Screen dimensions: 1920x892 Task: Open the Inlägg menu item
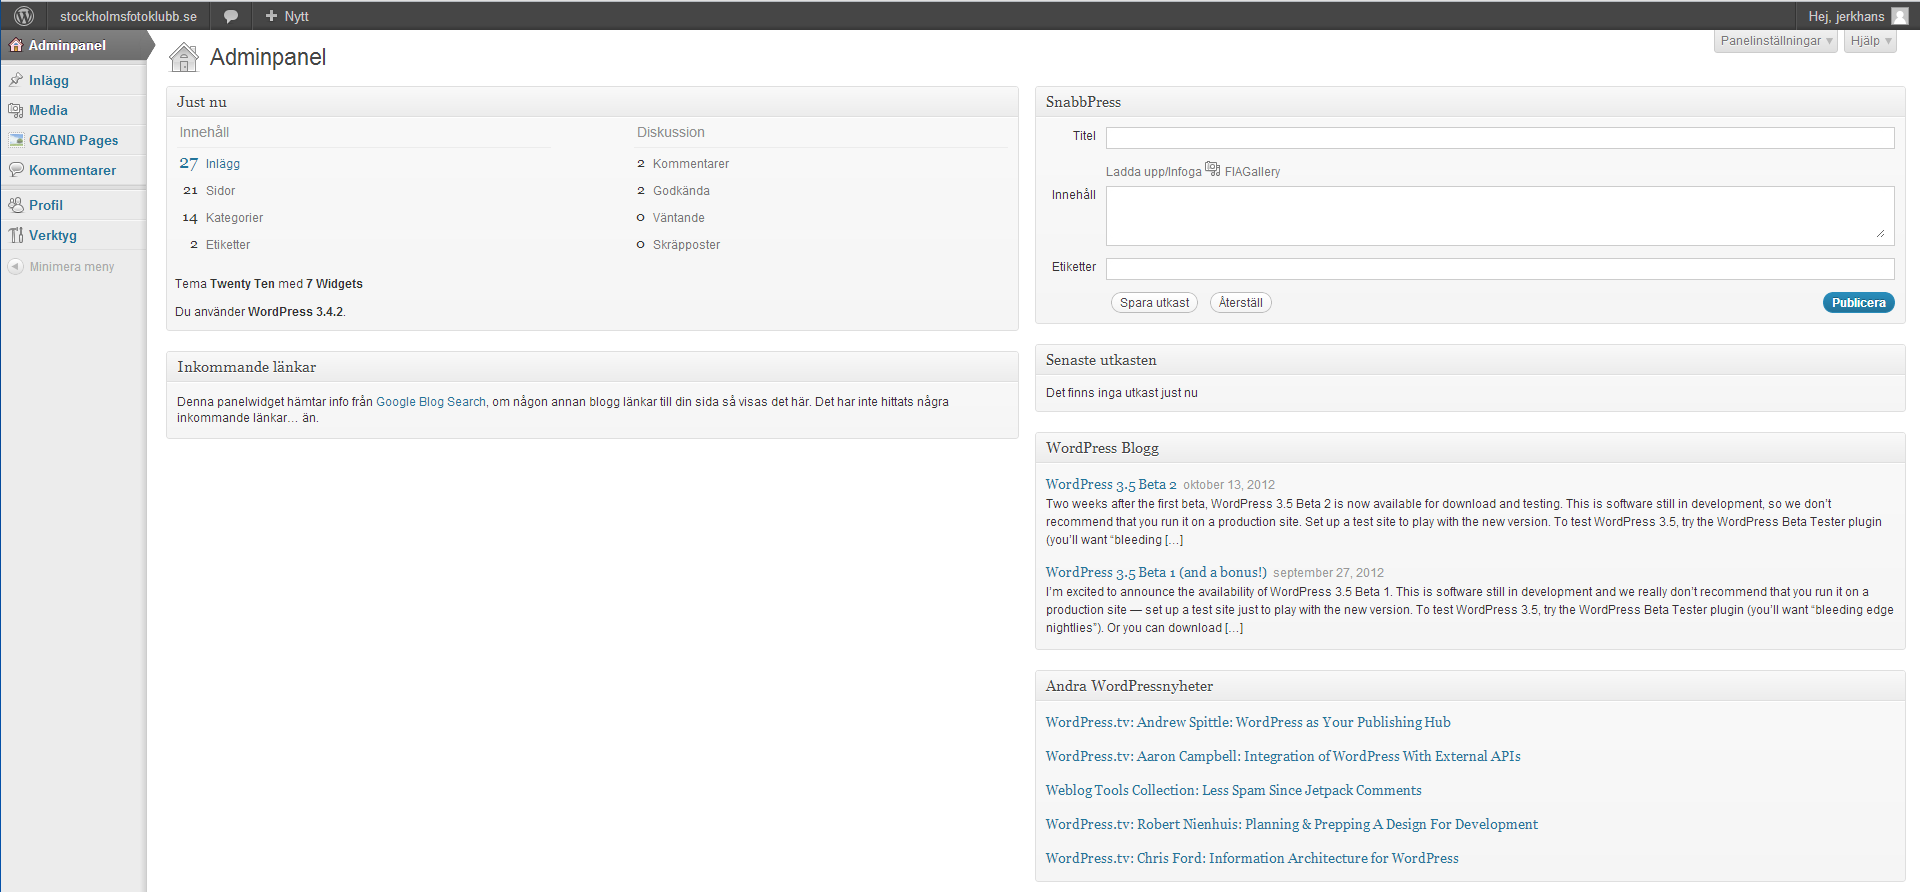[x=49, y=80]
